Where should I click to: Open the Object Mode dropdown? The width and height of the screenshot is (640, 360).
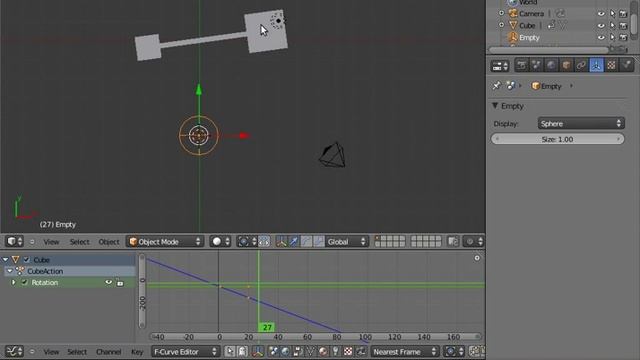click(x=164, y=242)
